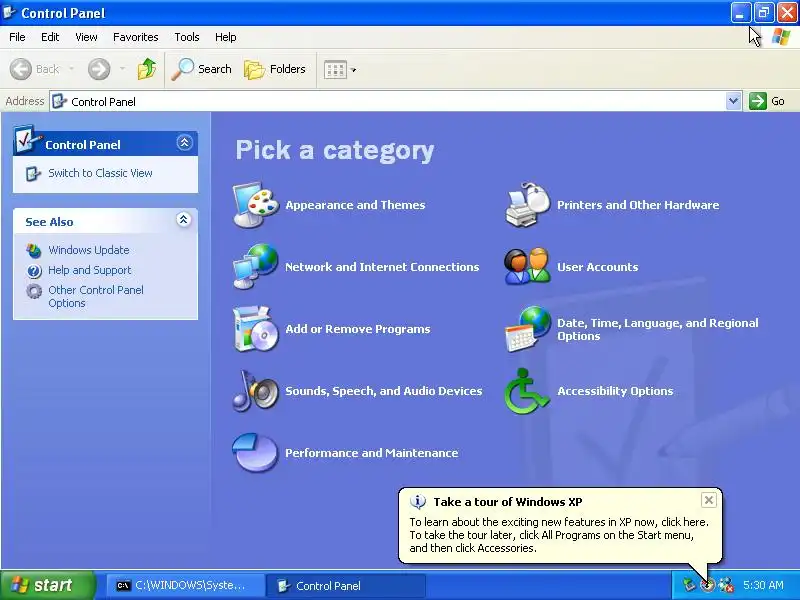Click the 5:30 AM taskbar clock
This screenshot has width=800, height=600.
click(763, 585)
